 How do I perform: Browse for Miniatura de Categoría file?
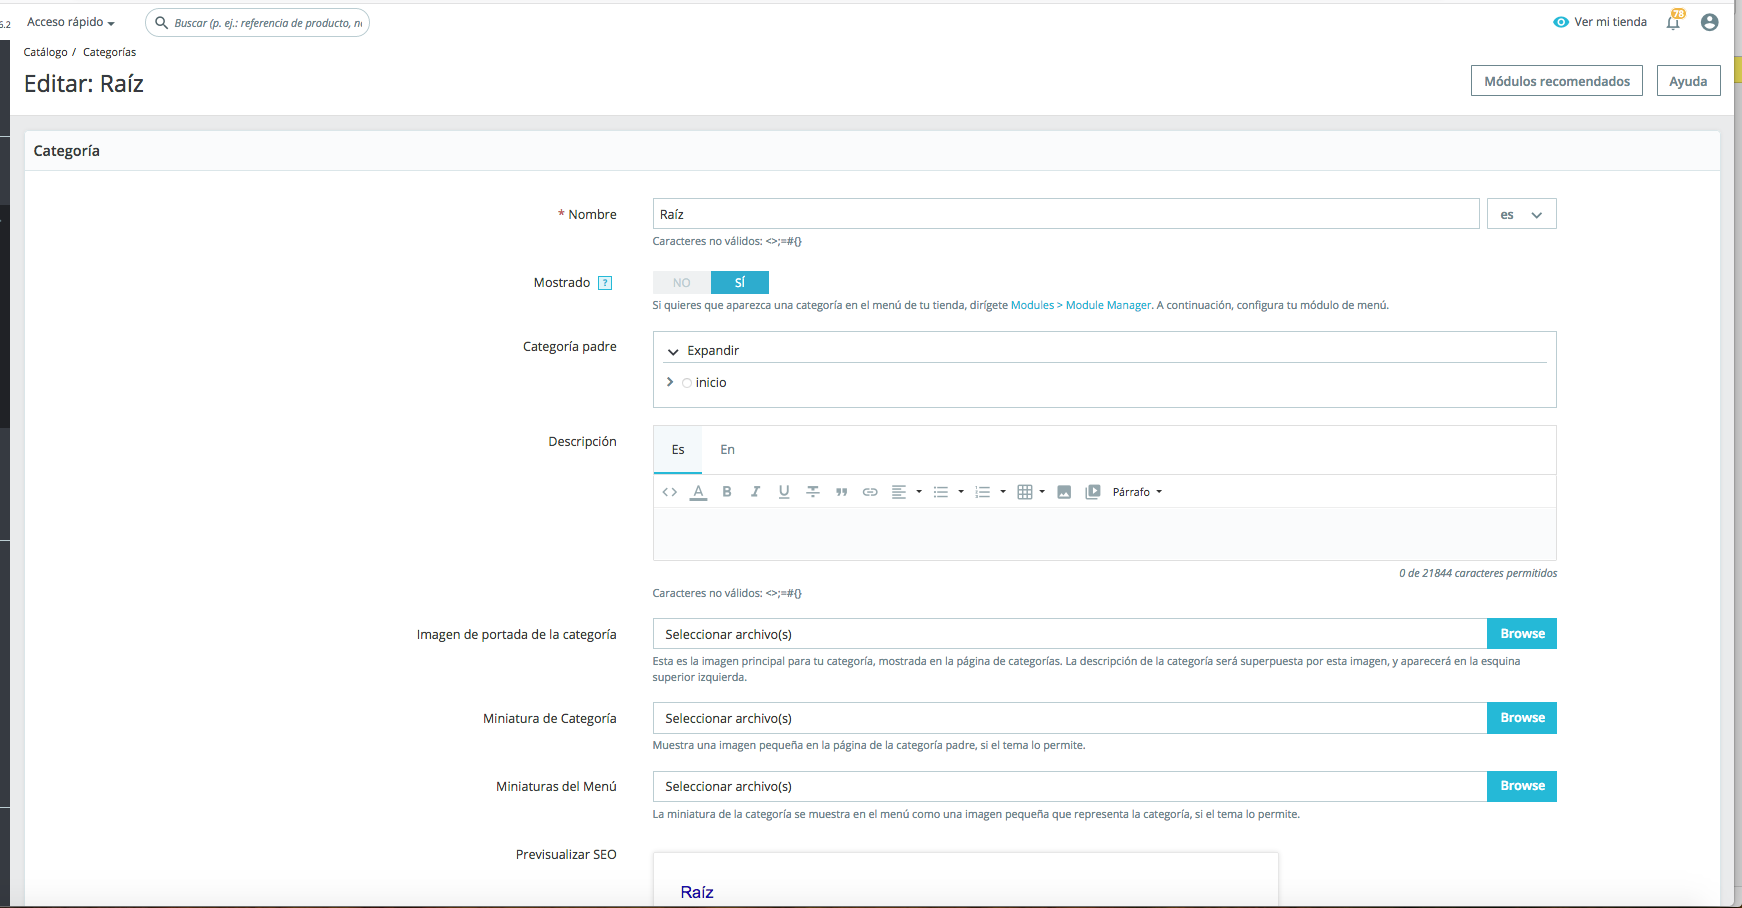coord(1522,718)
